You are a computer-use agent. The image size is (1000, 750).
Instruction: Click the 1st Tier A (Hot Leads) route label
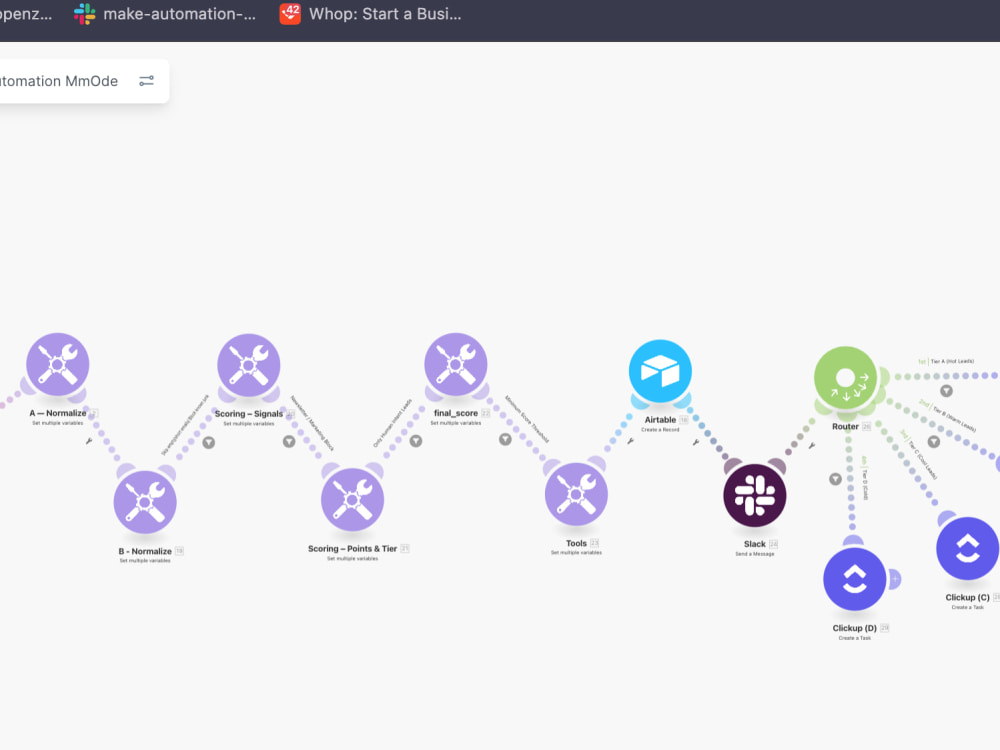click(x=946, y=362)
